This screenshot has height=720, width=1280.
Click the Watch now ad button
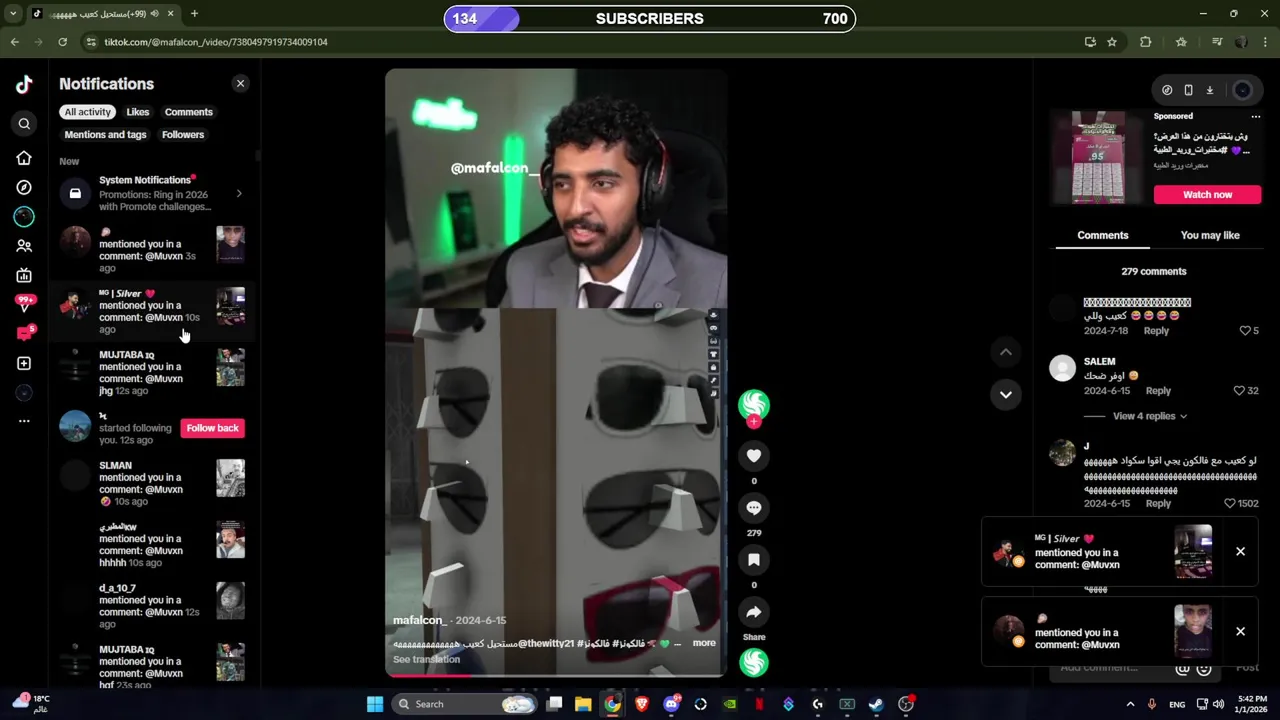1208,195
